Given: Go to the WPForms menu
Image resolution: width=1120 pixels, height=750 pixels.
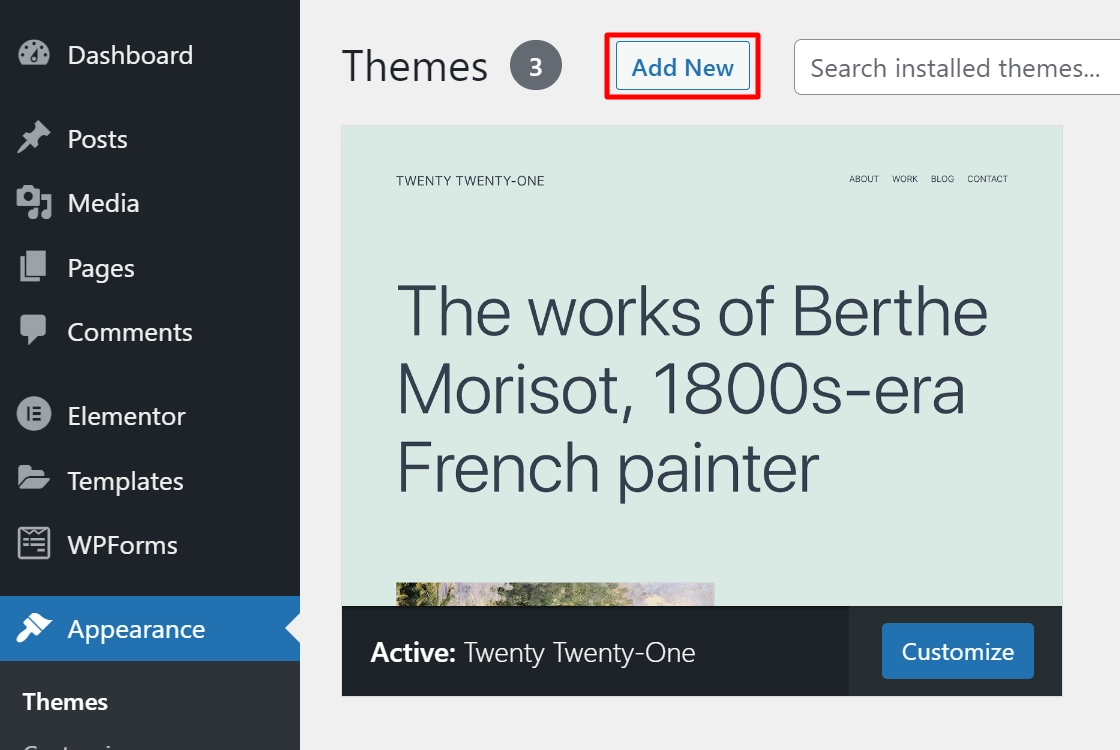Looking at the screenshot, I should pos(122,545).
